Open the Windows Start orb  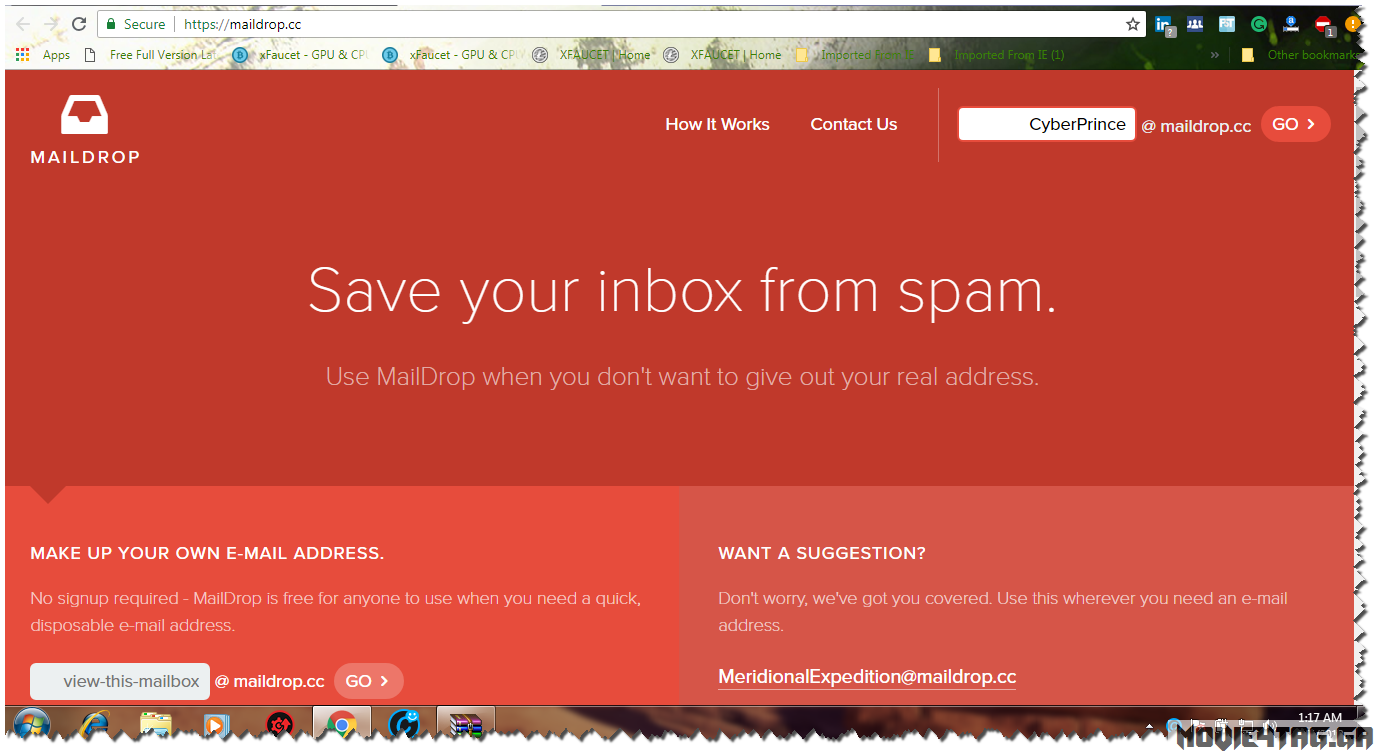[32, 724]
